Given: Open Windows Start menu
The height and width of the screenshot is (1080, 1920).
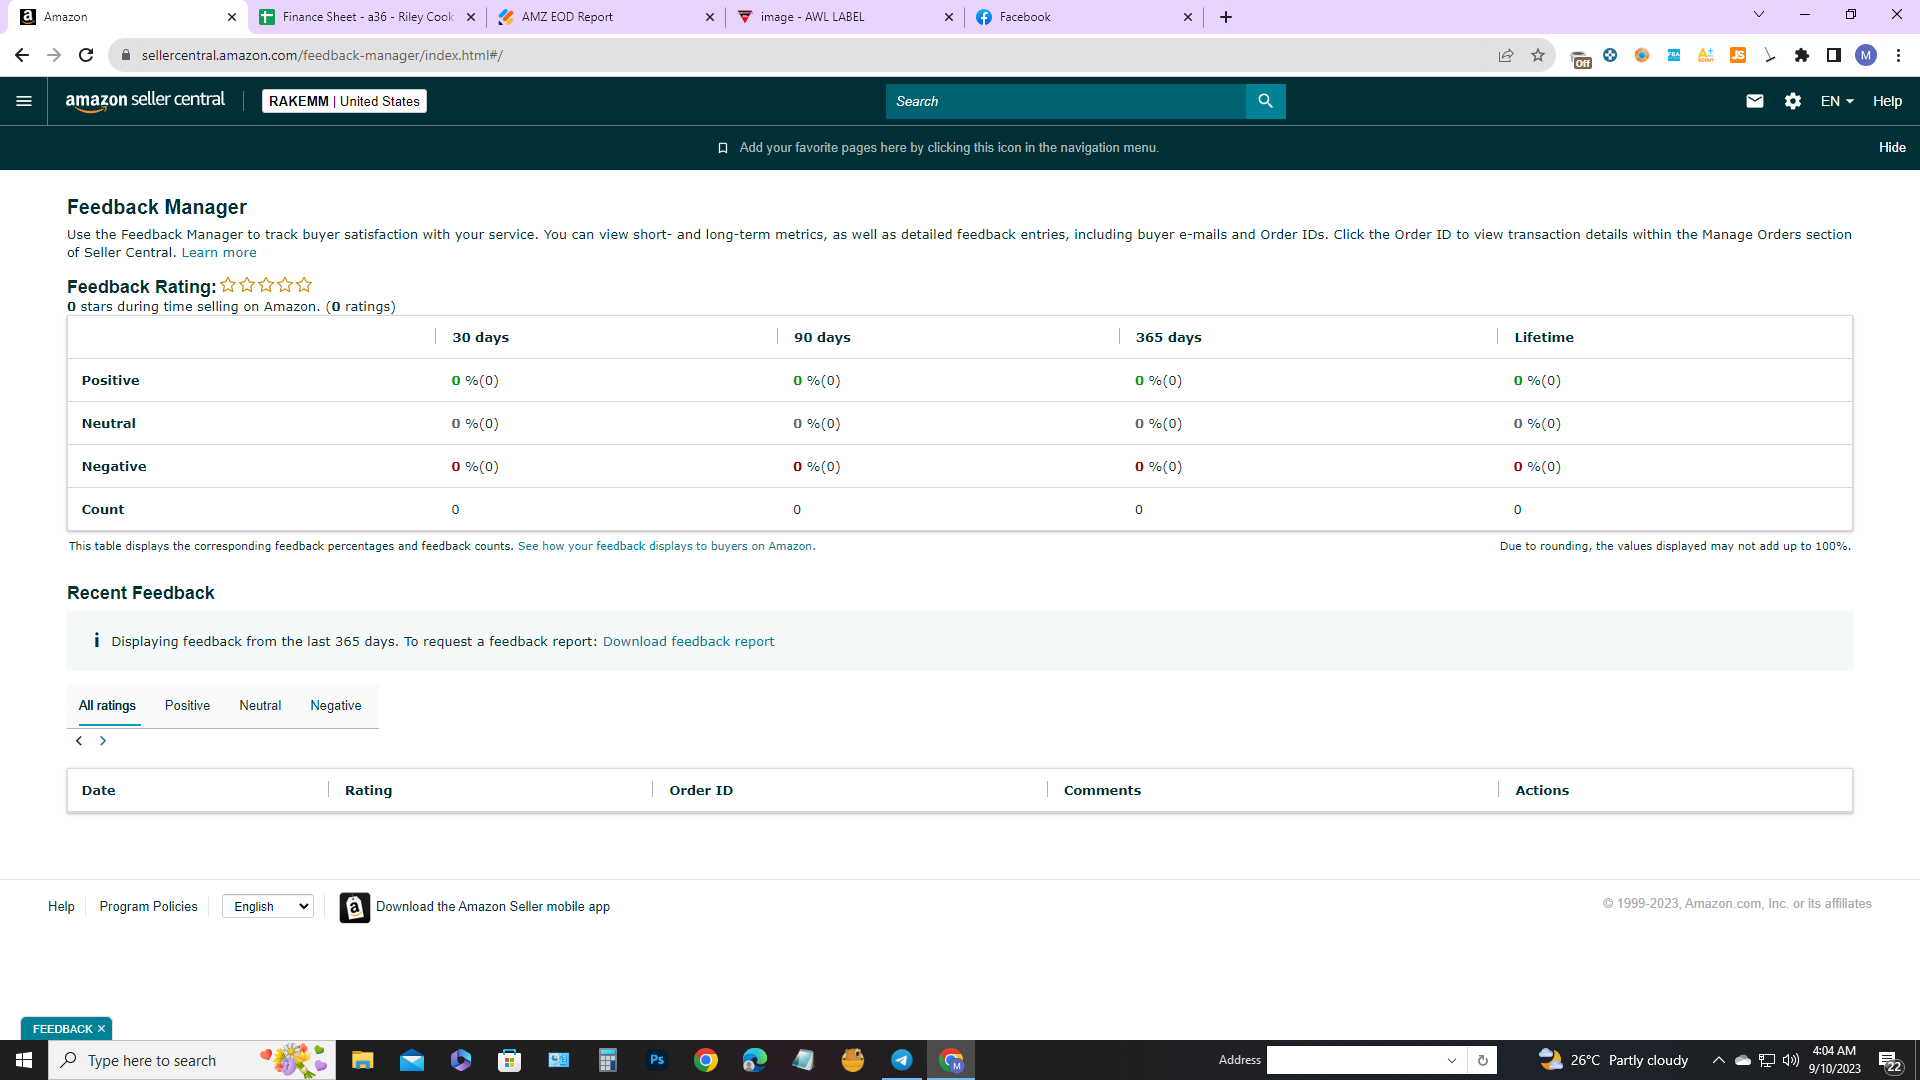Looking at the screenshot, I should pyautogui.click(x=24, y=1060).
